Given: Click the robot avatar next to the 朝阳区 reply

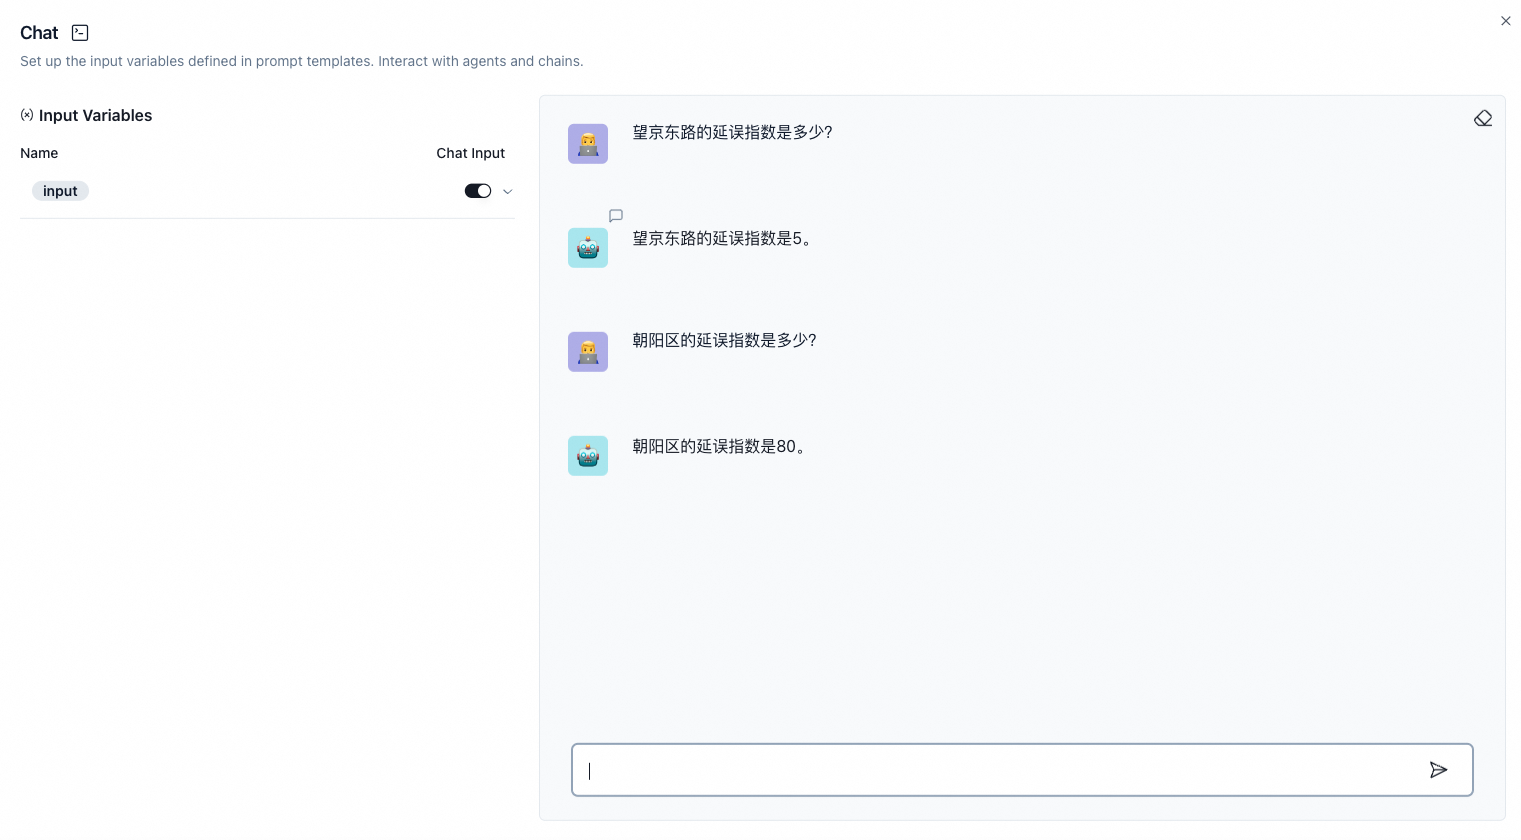Looking at the screenshot, I should click(587, 455).
